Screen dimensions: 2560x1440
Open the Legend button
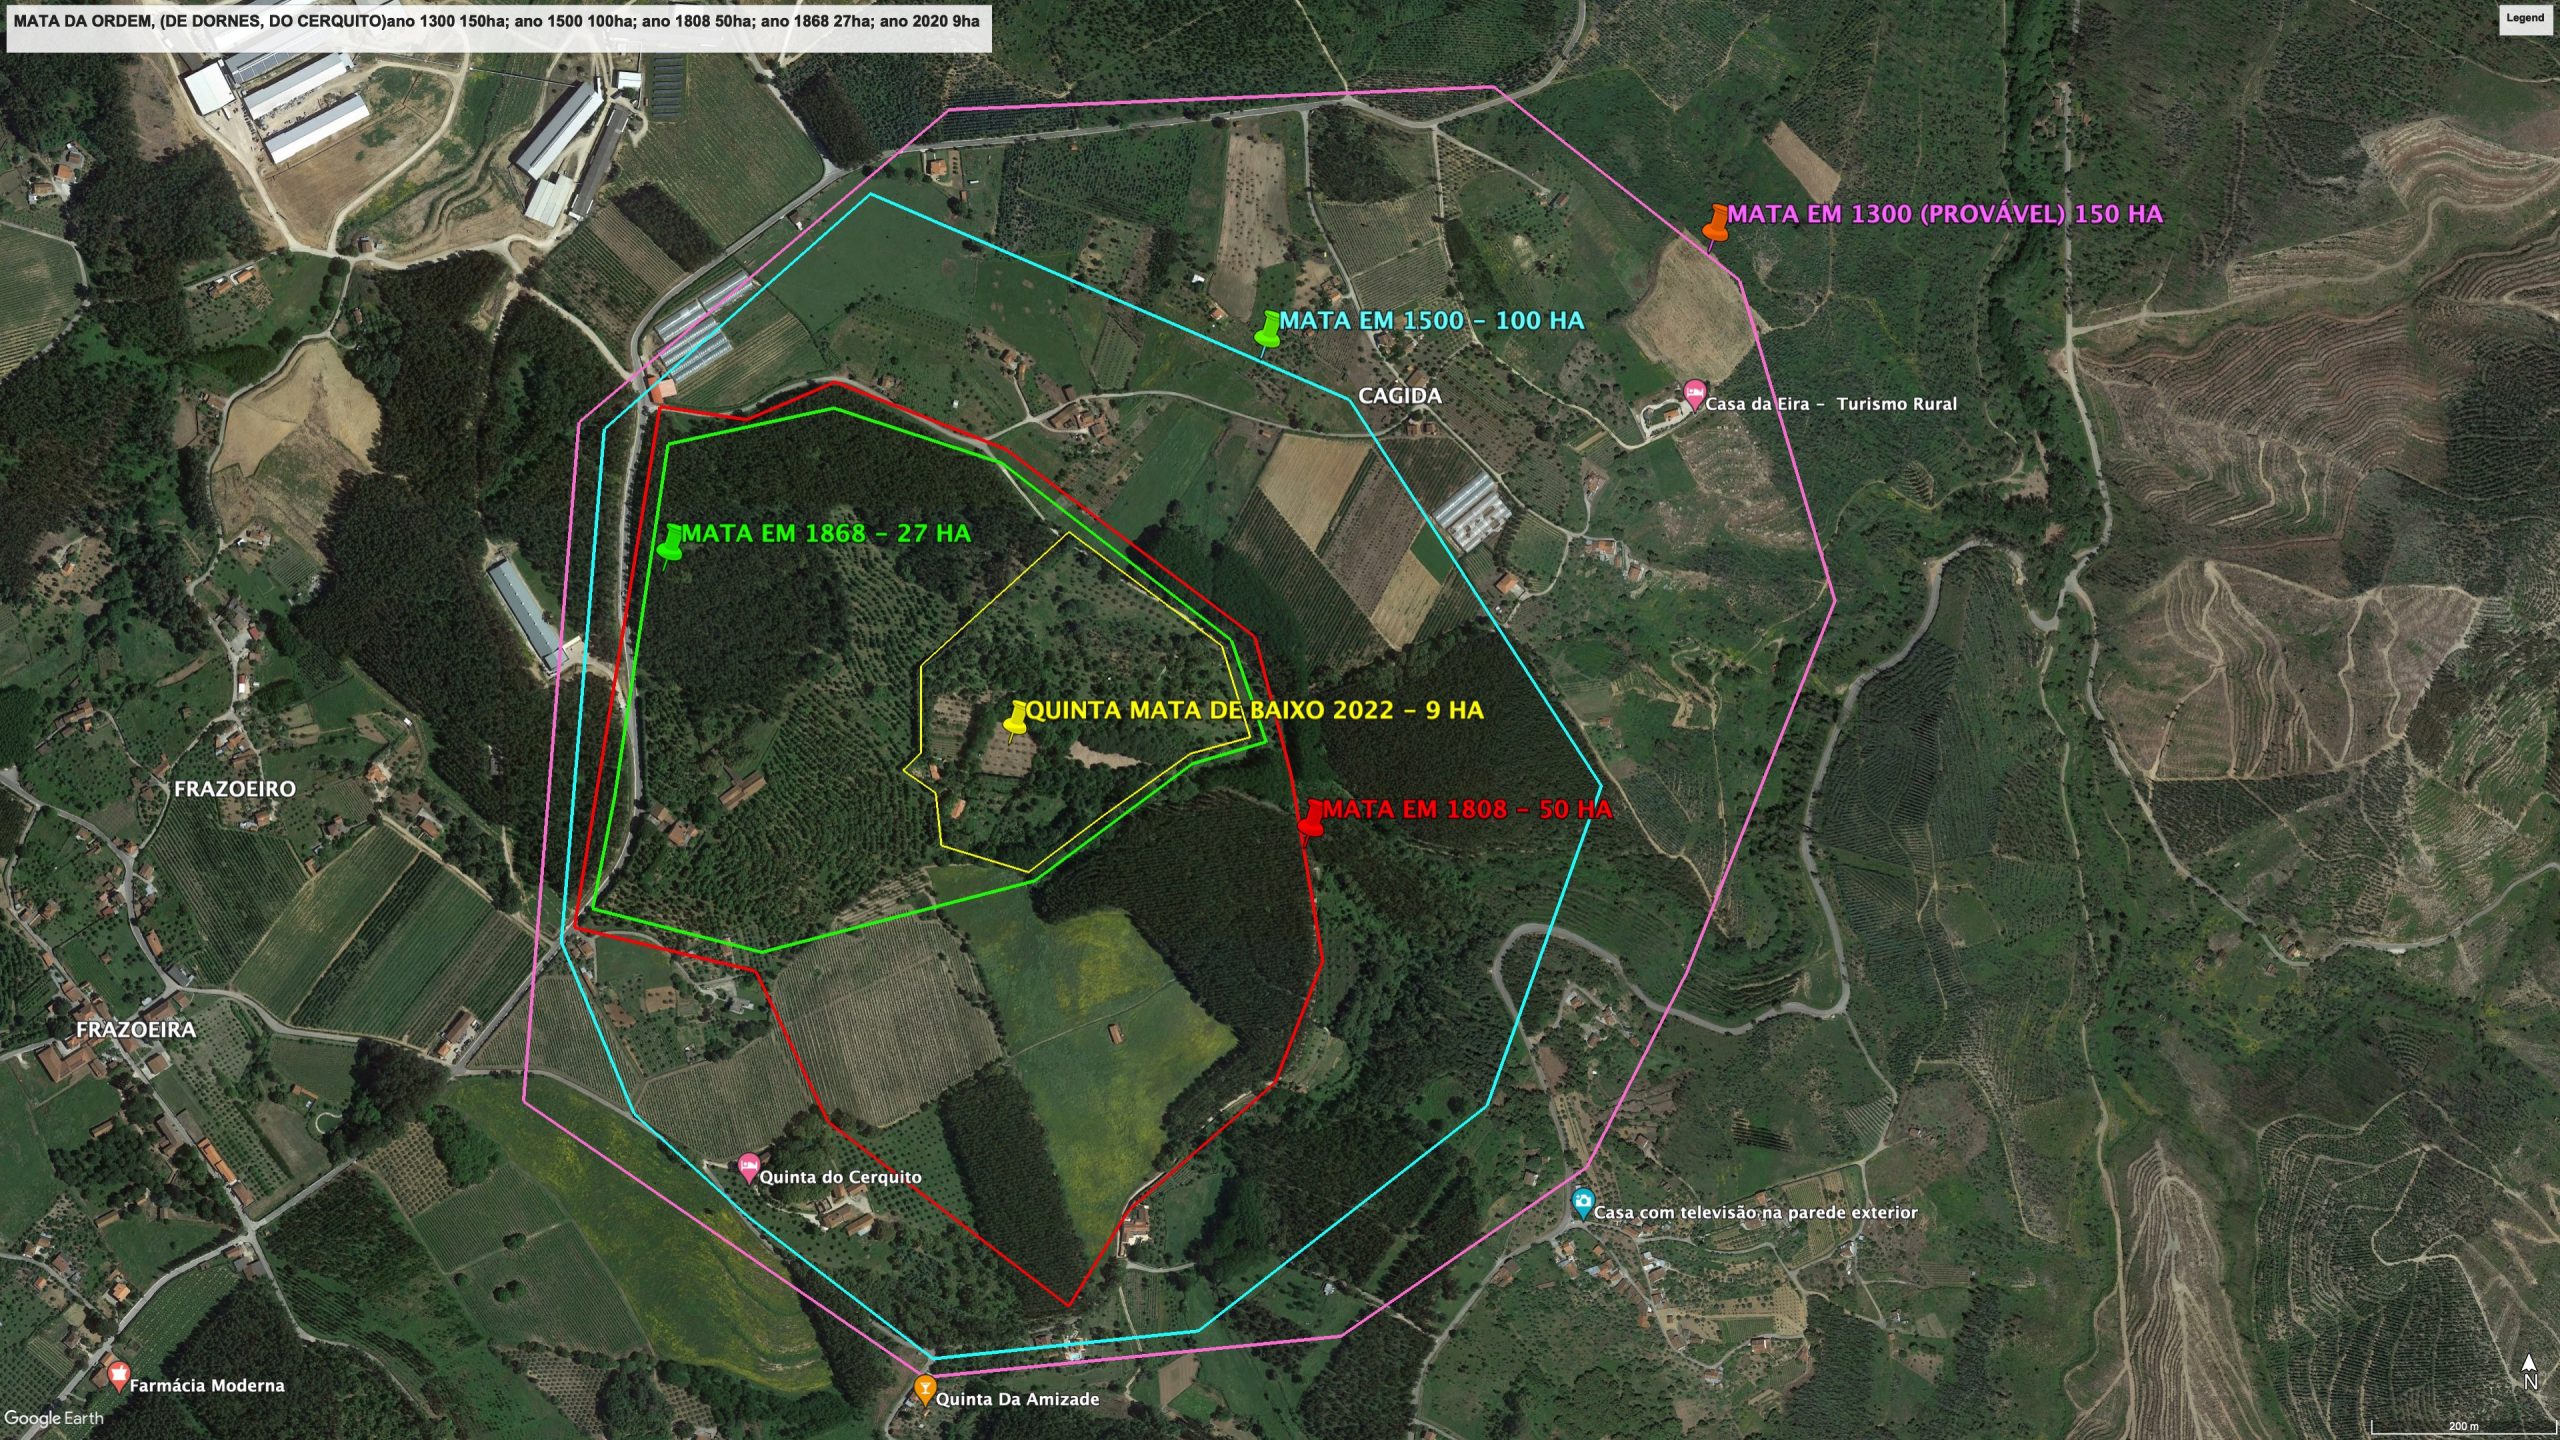click(x=2524, y=19)
